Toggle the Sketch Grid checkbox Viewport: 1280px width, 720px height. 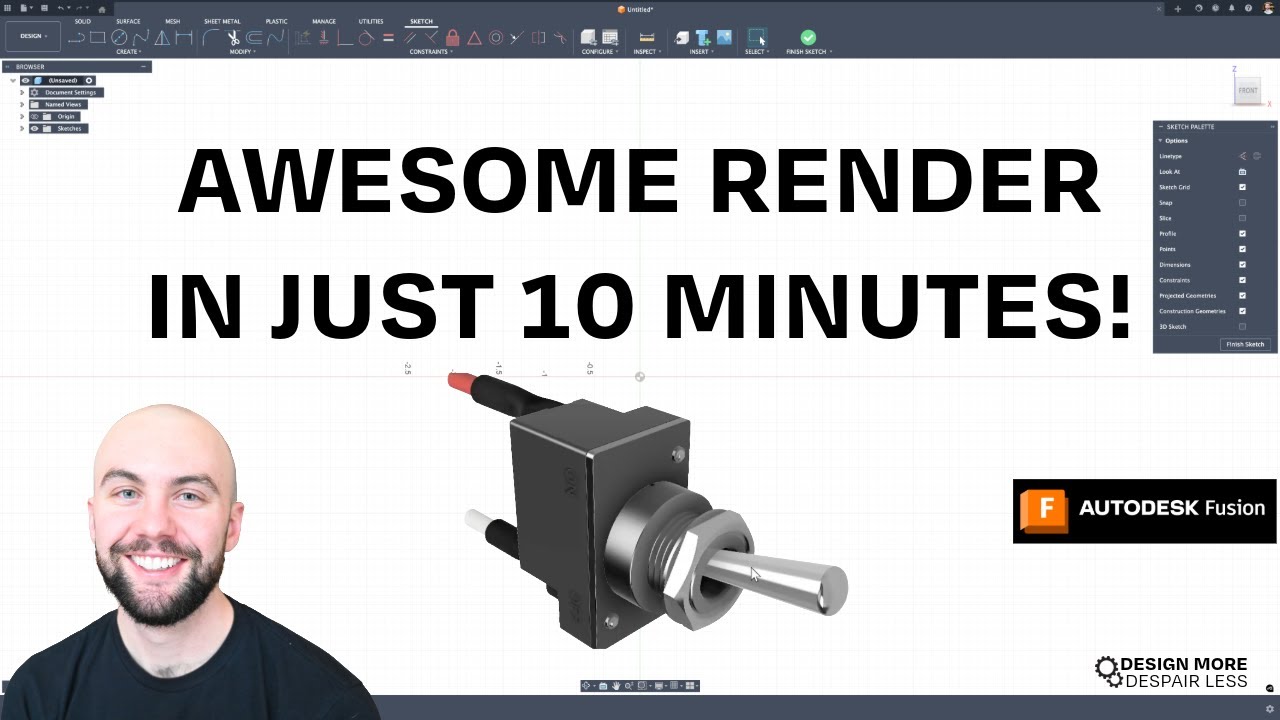click(x=1243, y=187)
